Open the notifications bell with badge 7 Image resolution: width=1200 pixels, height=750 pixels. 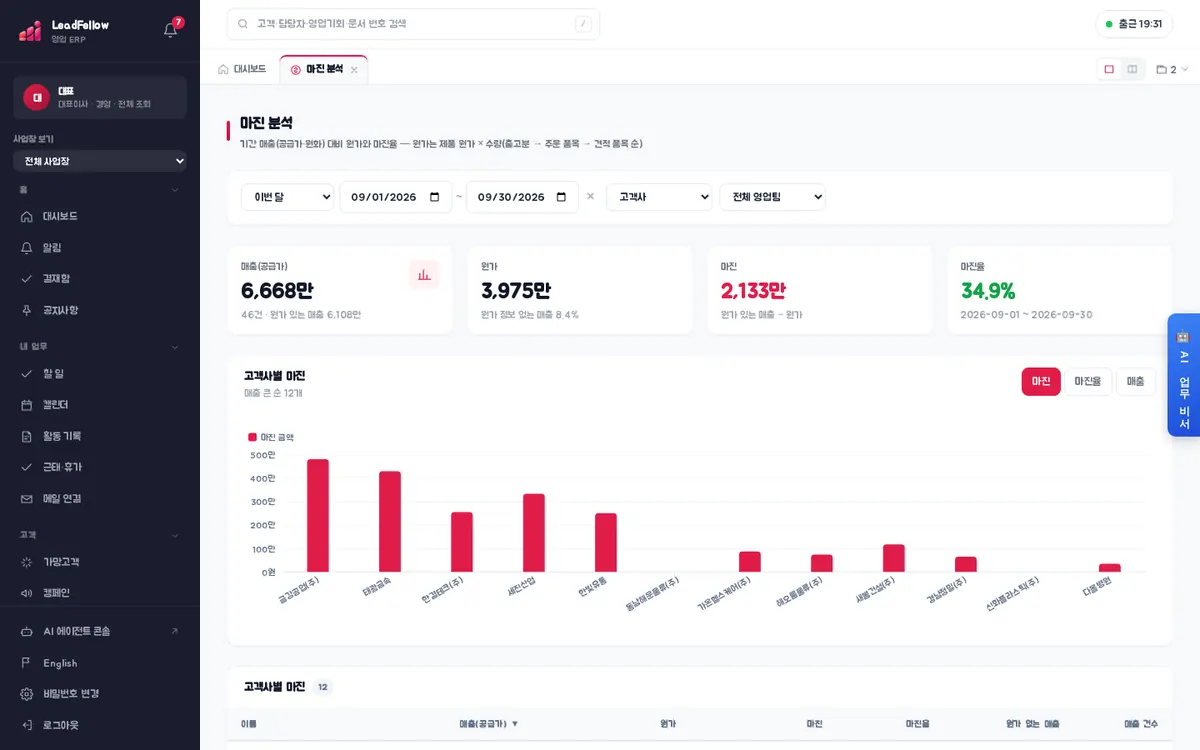coord(171,29)
